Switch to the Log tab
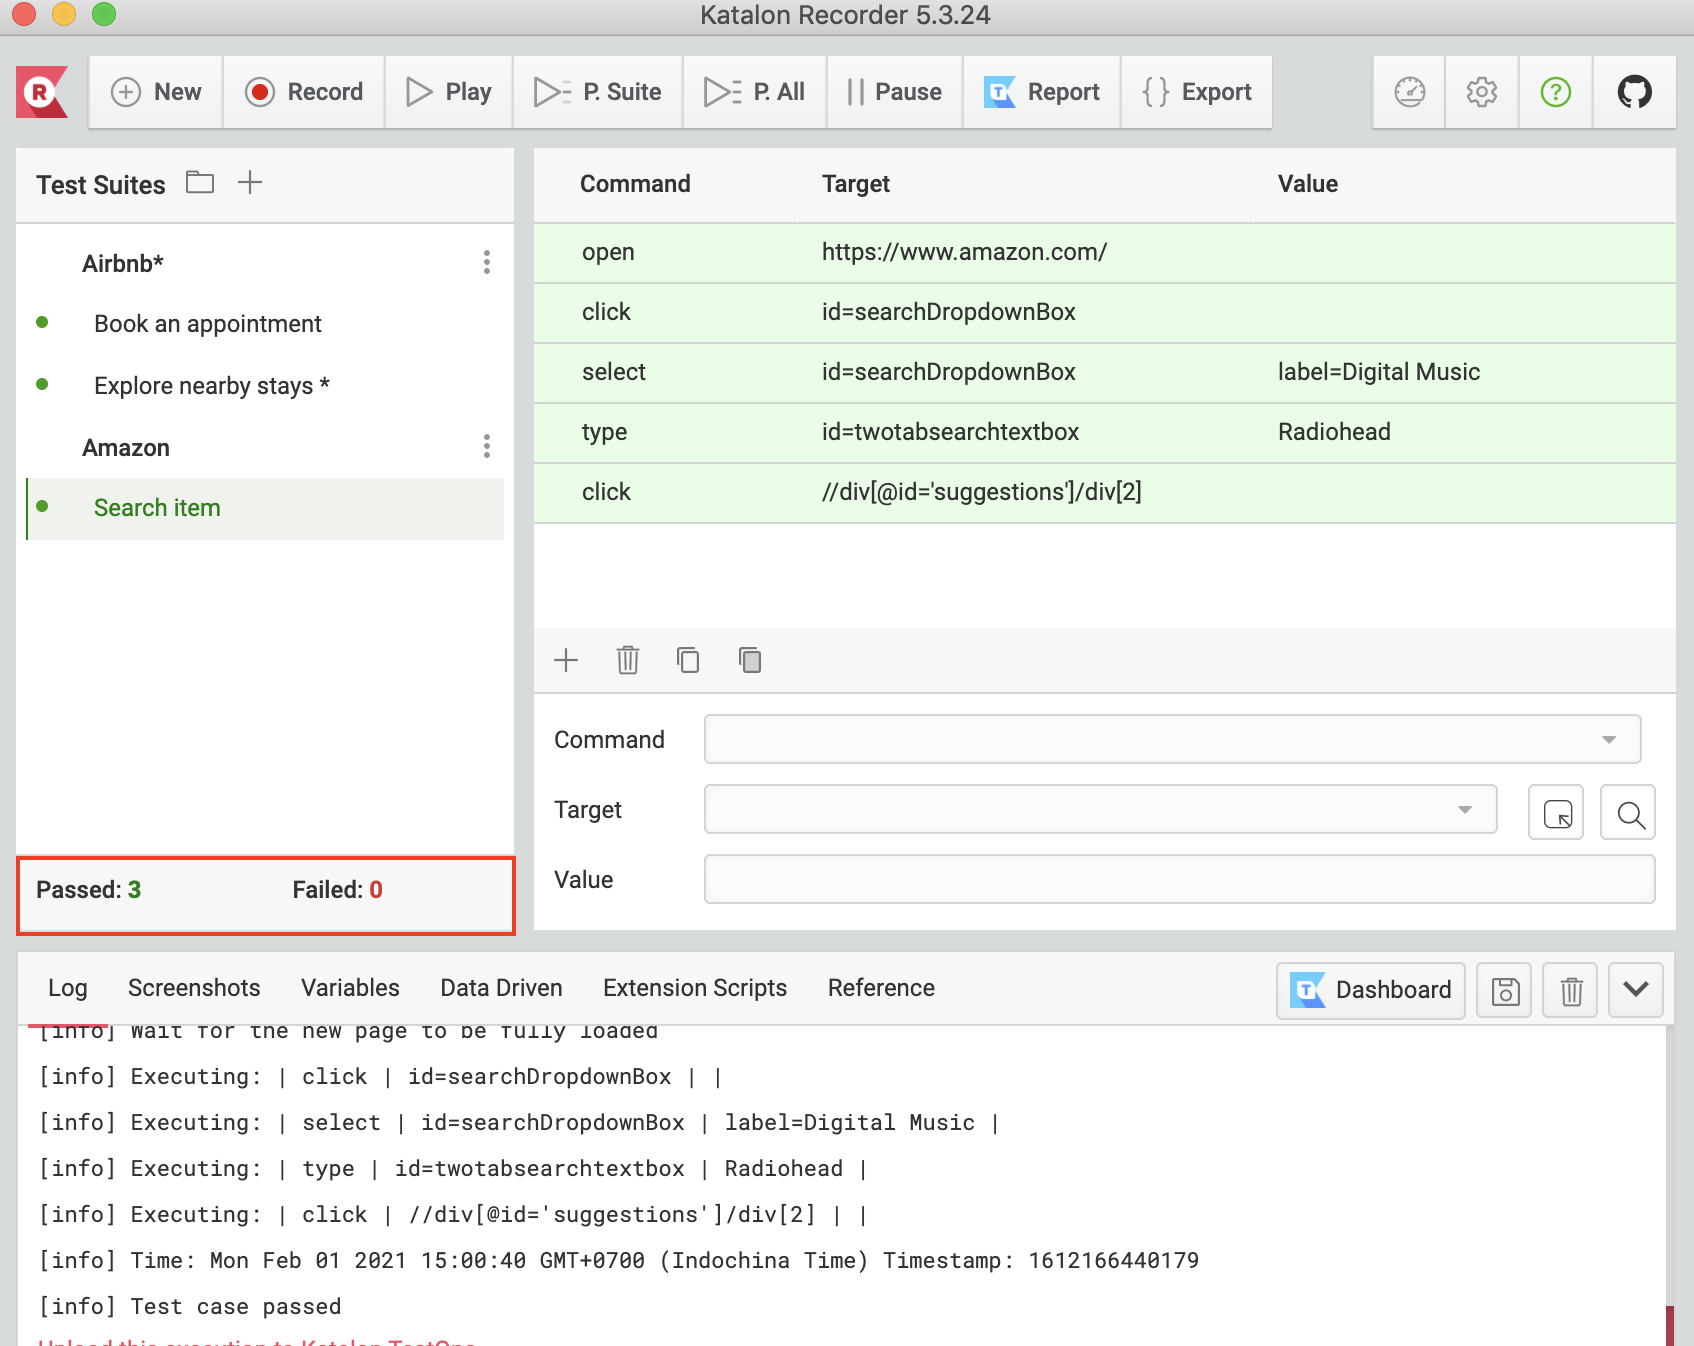This screenshot has height=1346, width=1694. tap(68, 988)
